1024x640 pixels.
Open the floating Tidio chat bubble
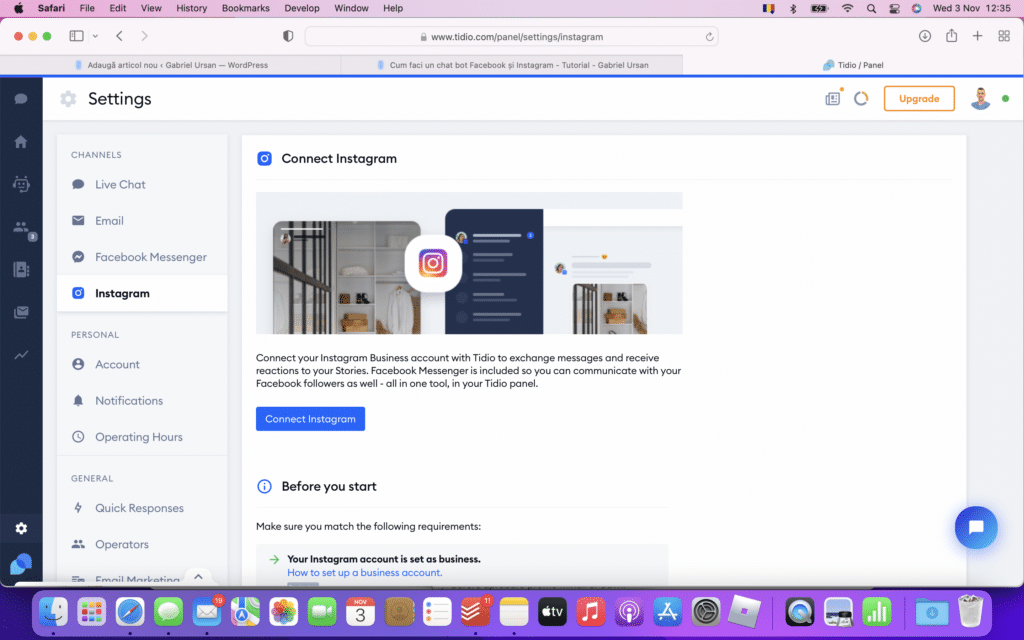(976, 527)
